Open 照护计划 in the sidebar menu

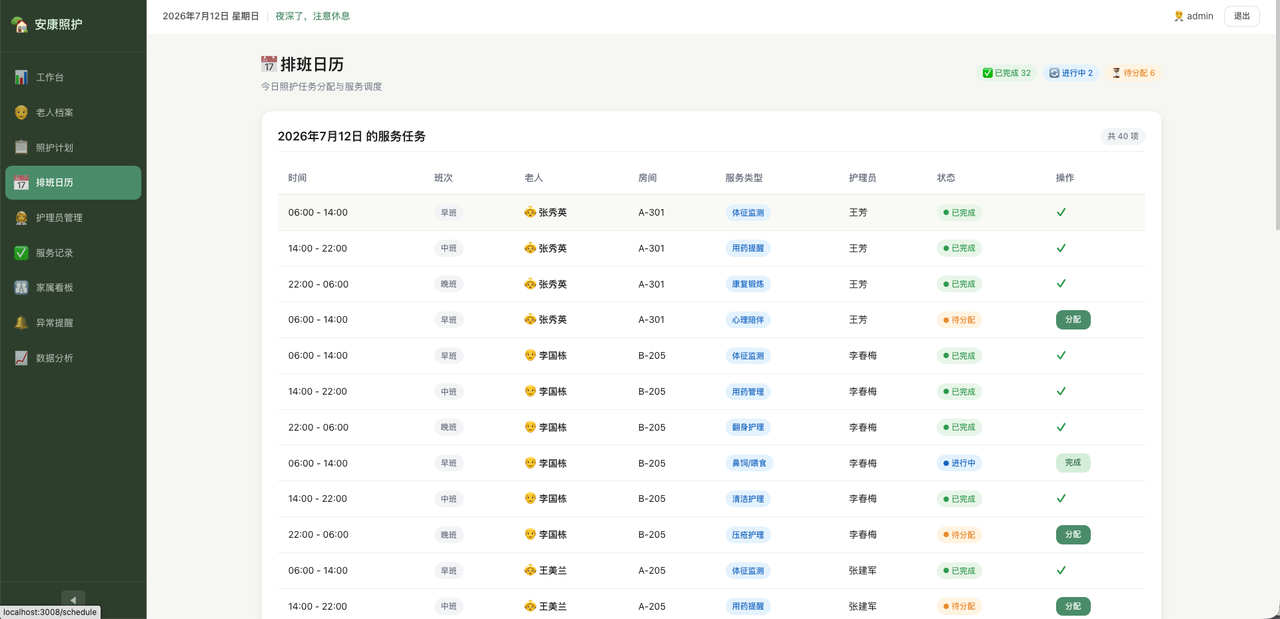click(73, 147)
